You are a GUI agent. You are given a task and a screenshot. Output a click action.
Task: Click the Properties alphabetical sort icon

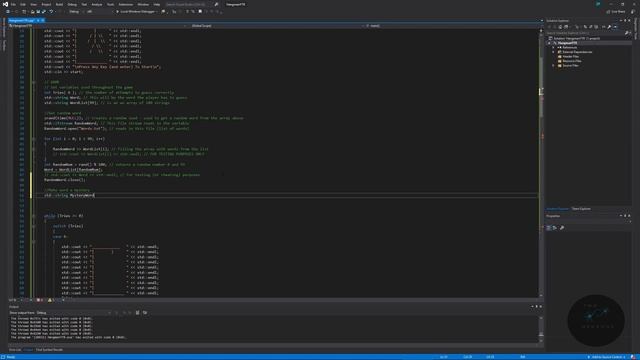tap(555, 228)
